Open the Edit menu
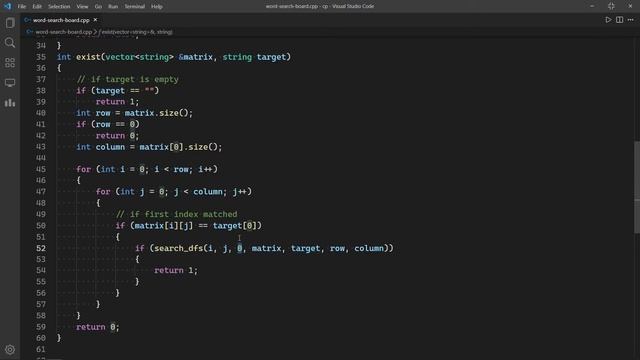The height and width of the screenshot is (360, 640). point(37,7)
